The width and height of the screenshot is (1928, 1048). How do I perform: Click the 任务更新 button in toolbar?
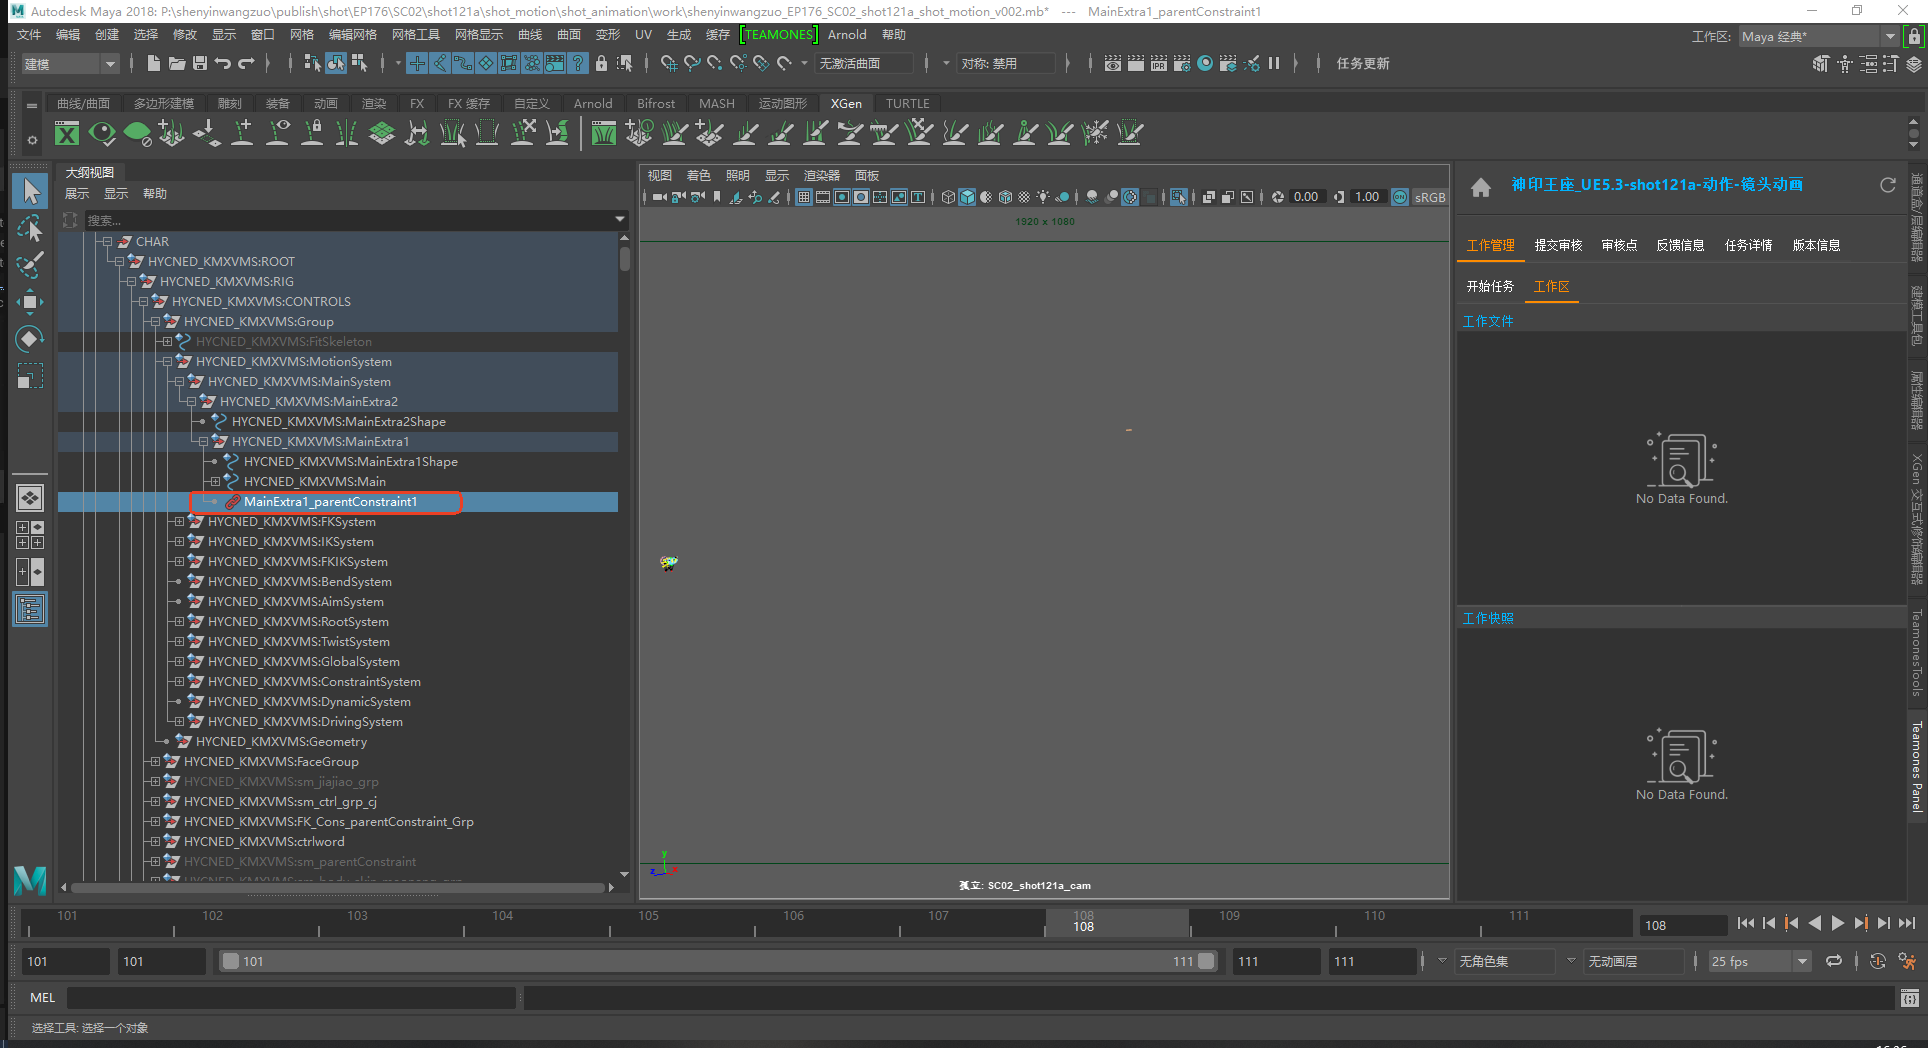(1362, 63)
